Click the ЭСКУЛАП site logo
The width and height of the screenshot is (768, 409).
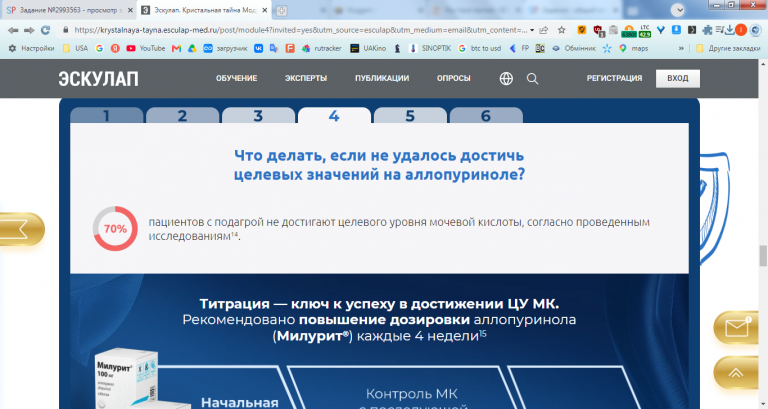pos(98,79)
